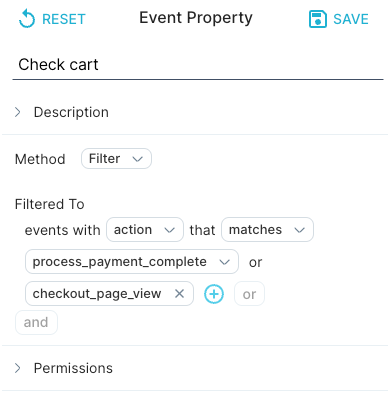Click the chevron in the matches dropdown
The width and height of the screenshot is (388, 400).
pos(299,230)
